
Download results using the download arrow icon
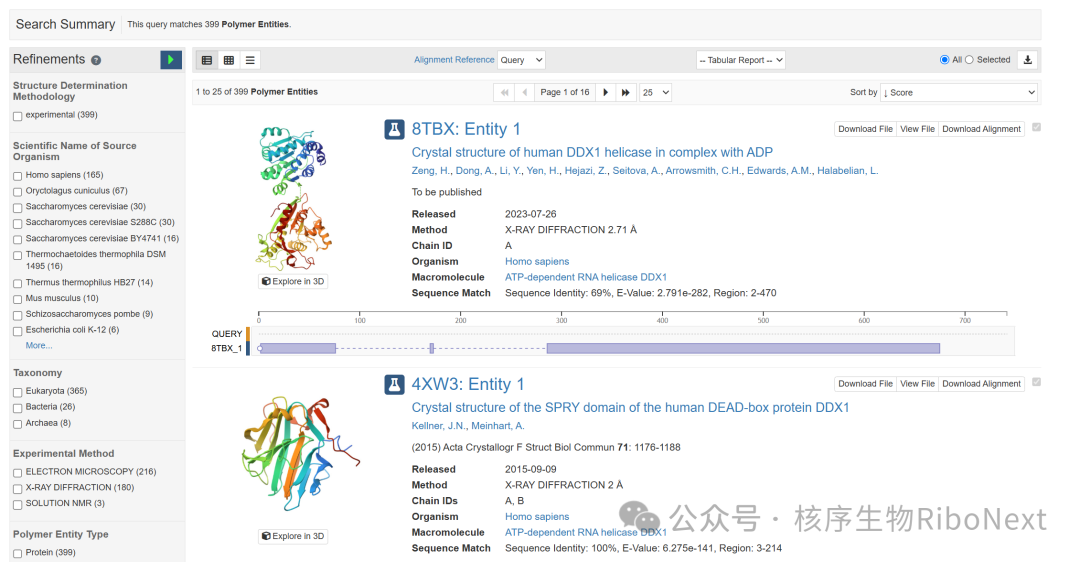pos(1027,60)
